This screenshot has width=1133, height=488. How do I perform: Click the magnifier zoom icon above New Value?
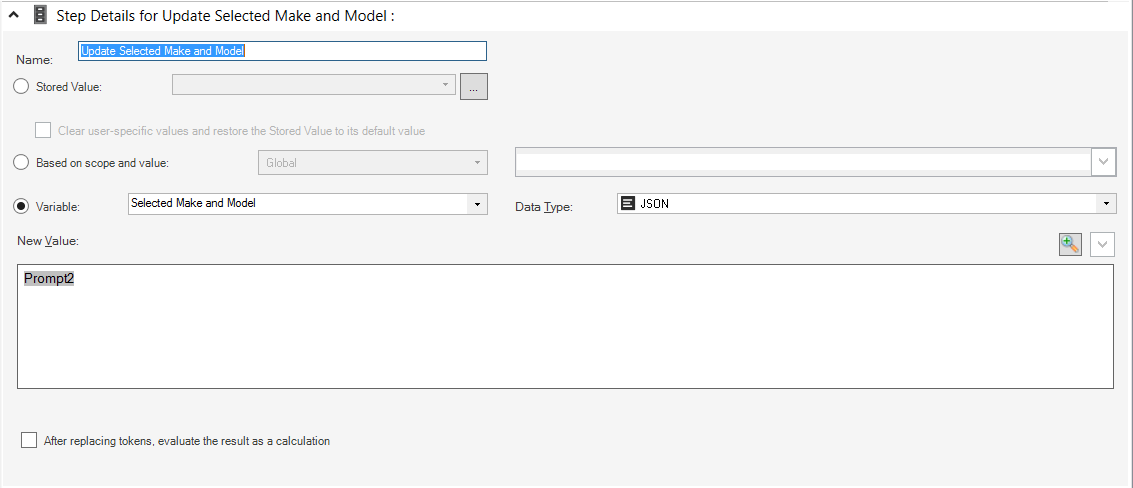1070,244
